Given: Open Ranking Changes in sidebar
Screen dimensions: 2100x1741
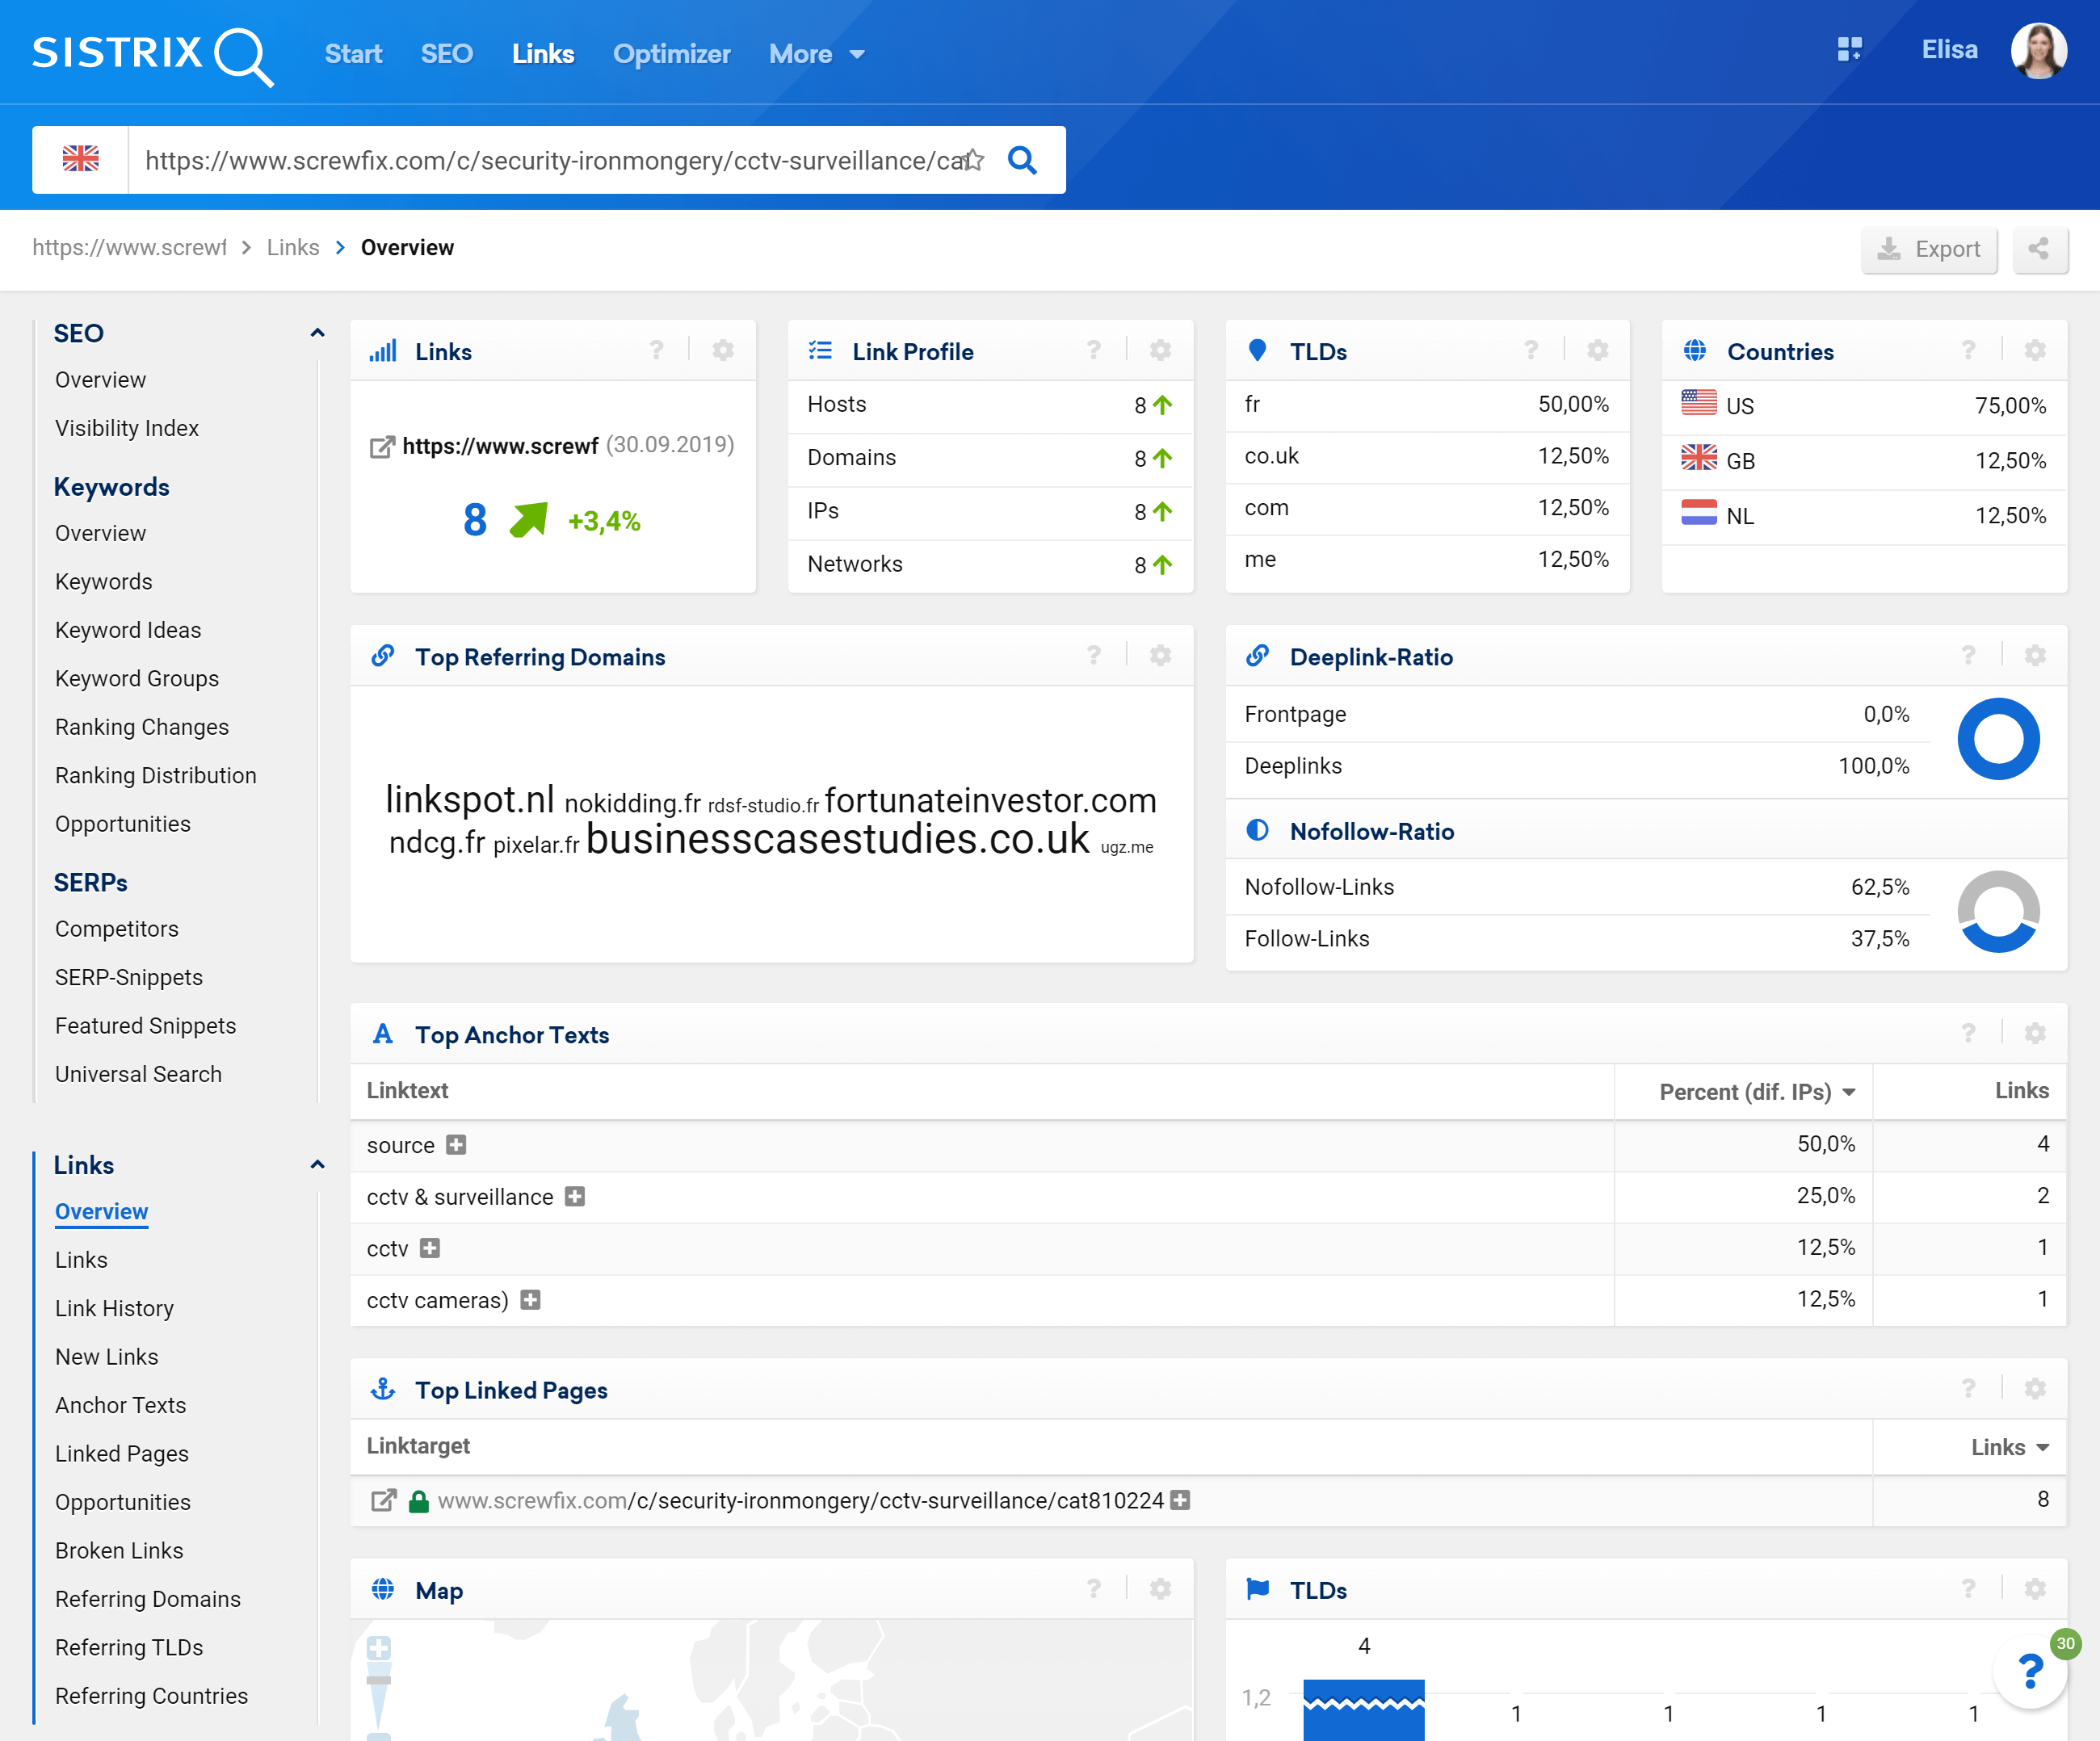Looking at the screenshot, I should [x=142, y=727].
